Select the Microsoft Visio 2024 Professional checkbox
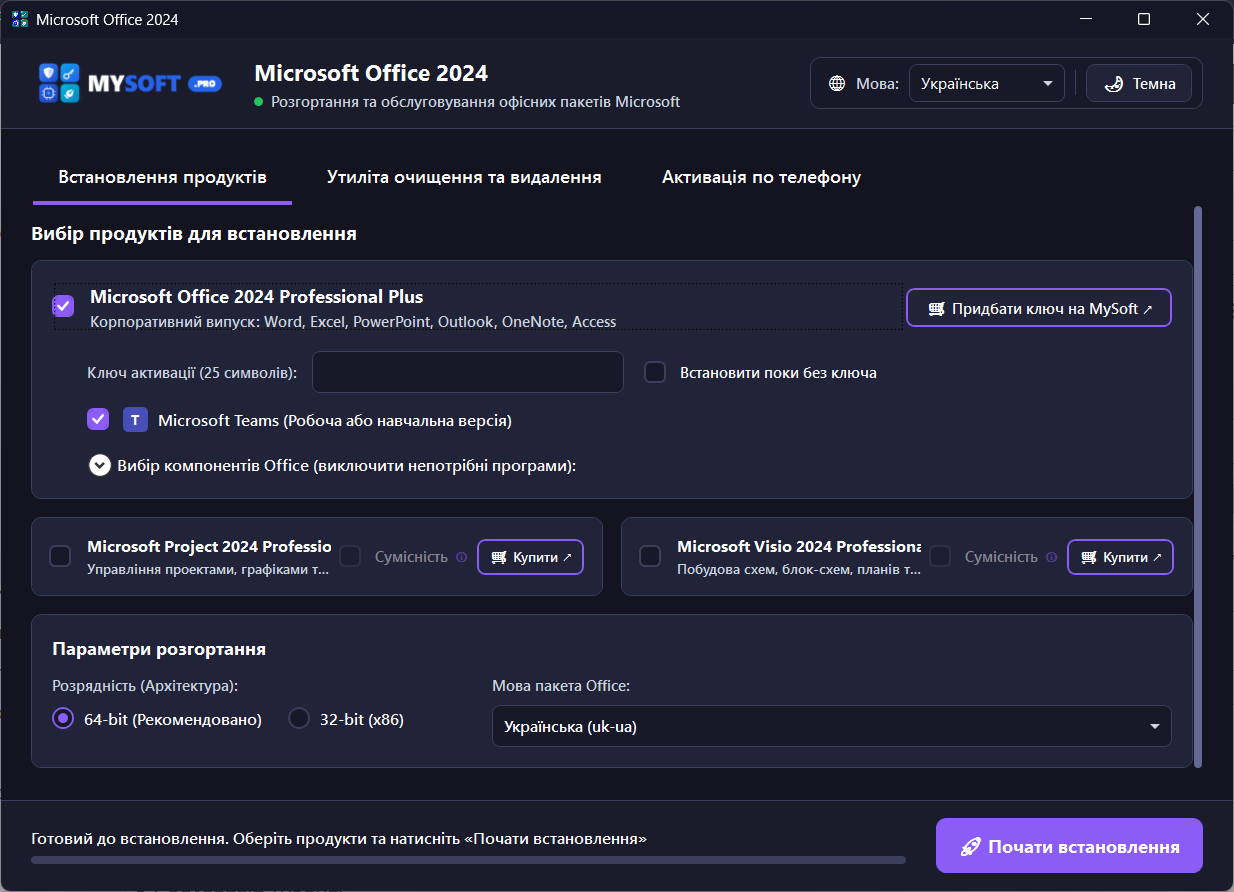The image size is (1234, 892). [650, 556]
